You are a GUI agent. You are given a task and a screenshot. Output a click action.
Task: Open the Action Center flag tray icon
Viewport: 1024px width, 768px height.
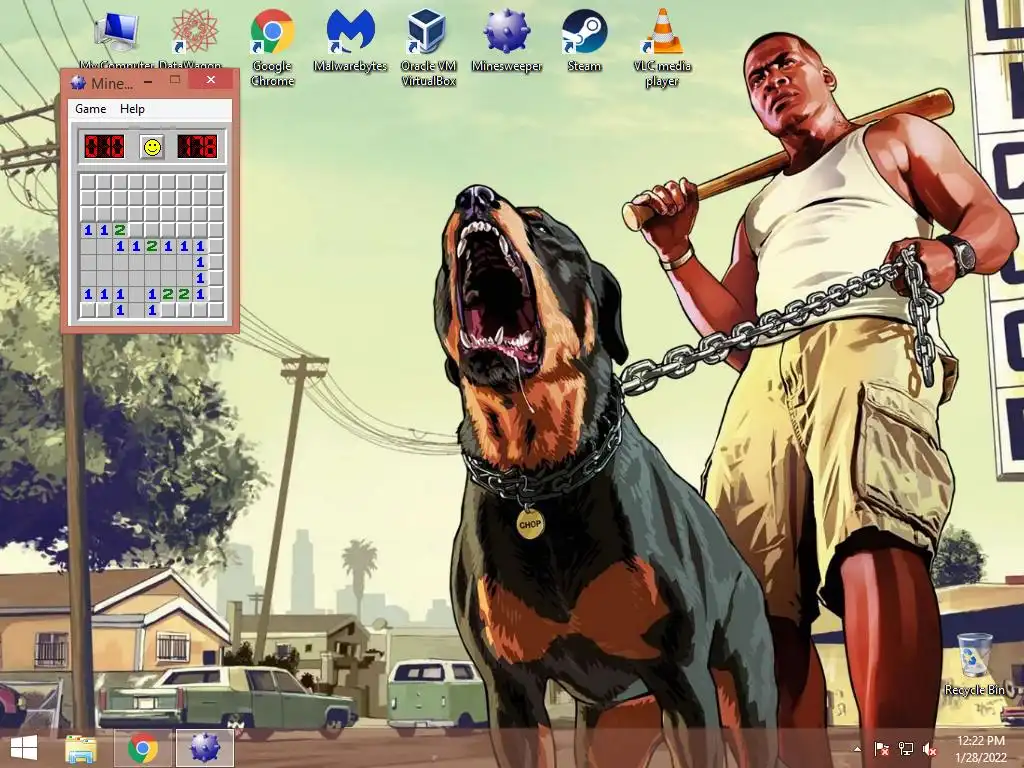(882, 749)
